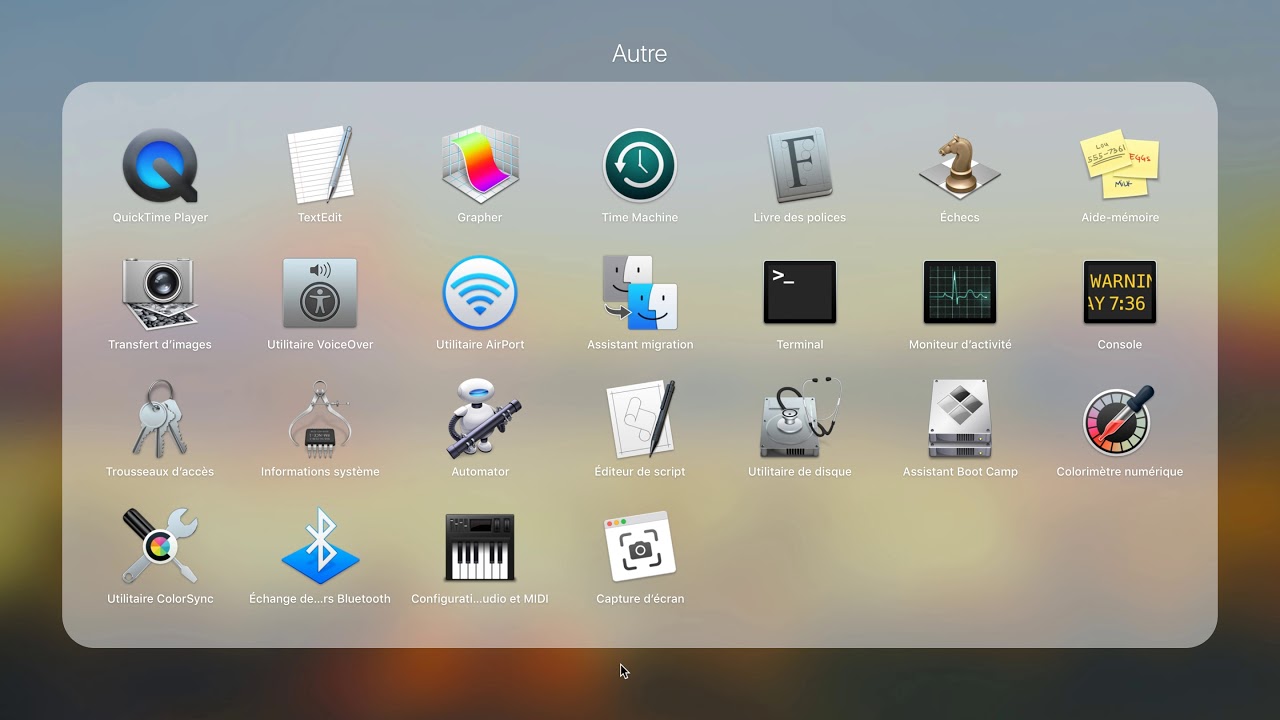Viewport: 1280px width, 720px height.
Task: Open QuickTime Player app icon
Action: click(160, 165)
